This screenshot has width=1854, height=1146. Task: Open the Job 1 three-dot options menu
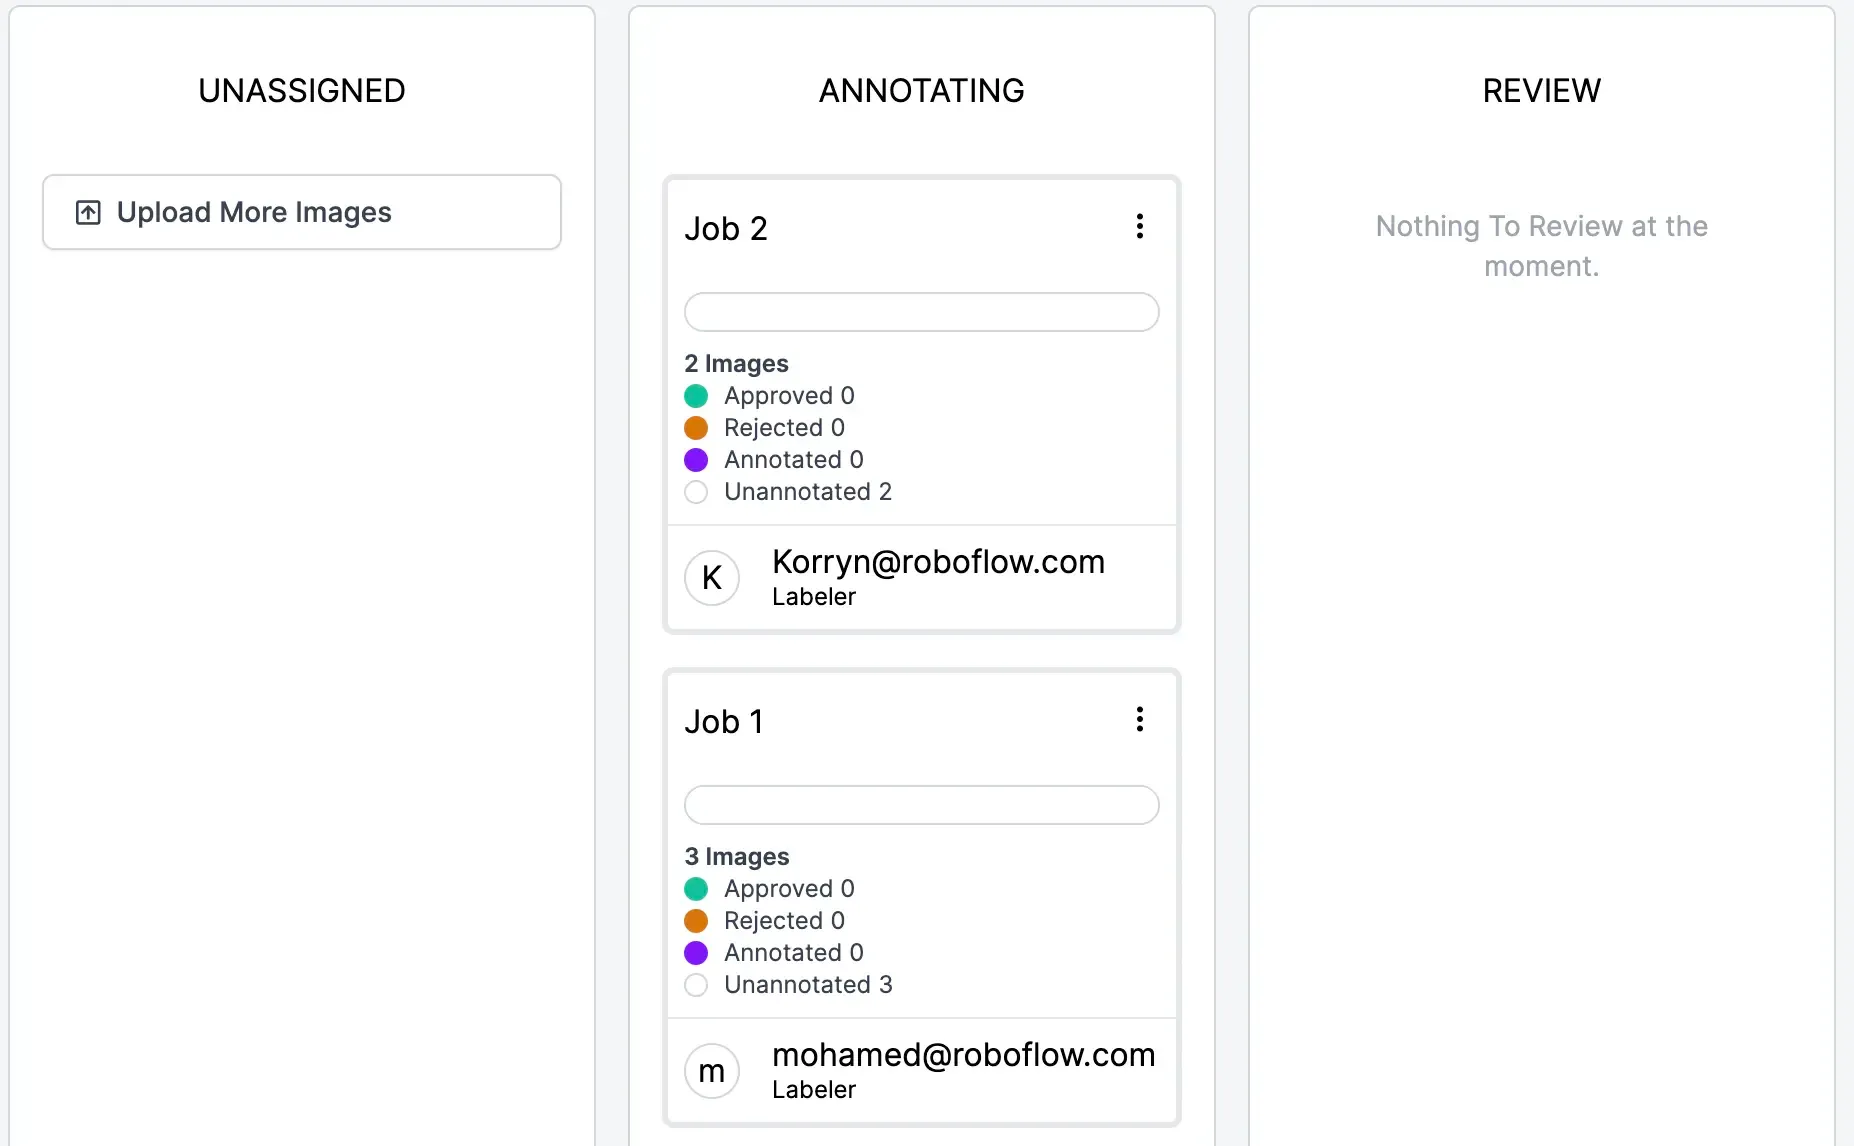point(1139,720)
